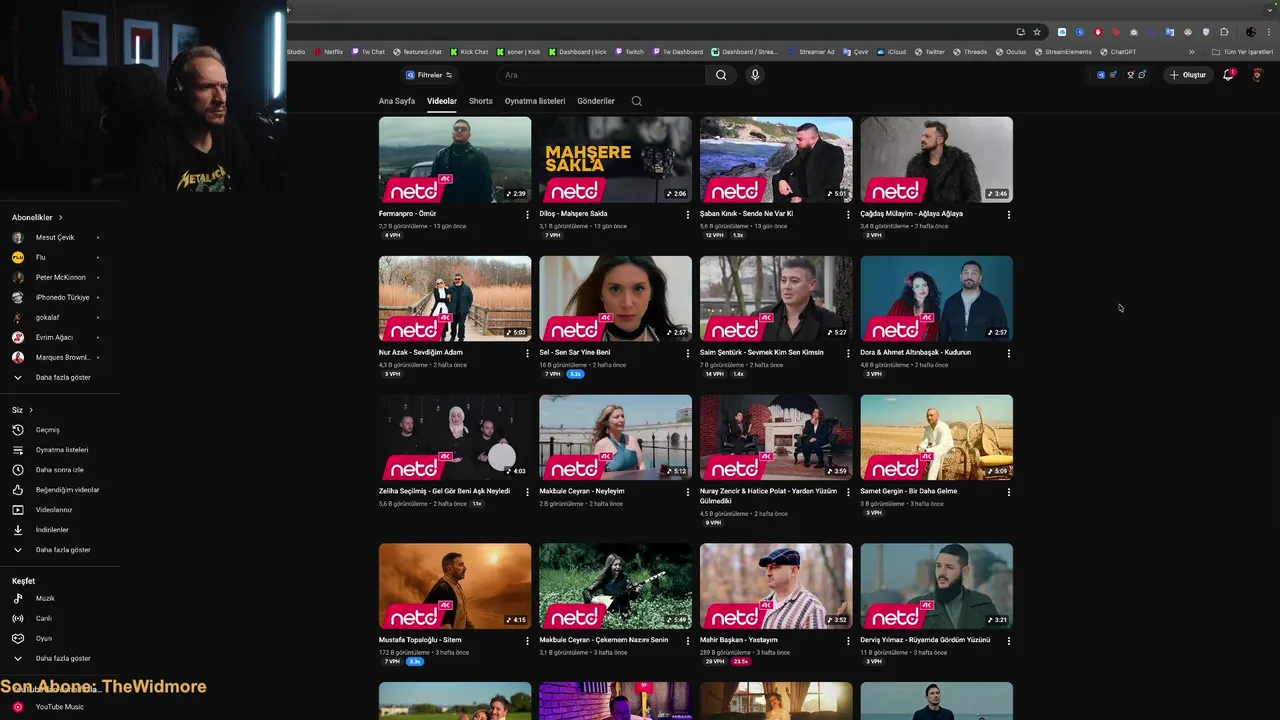The height and width of the screenshot is (720, 1280).
Task: Click the Oluştur create button
Action: (1188, 75)
